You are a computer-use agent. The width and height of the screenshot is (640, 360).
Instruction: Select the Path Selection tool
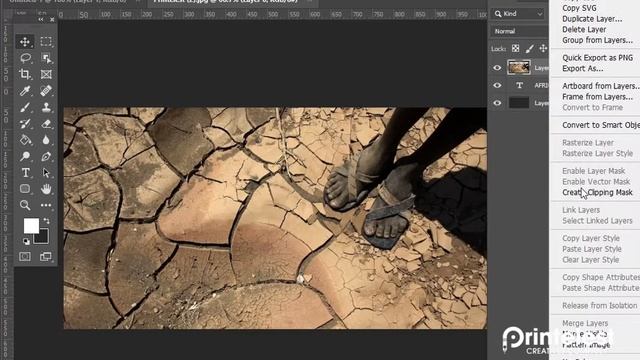click(x=46, y=173)
